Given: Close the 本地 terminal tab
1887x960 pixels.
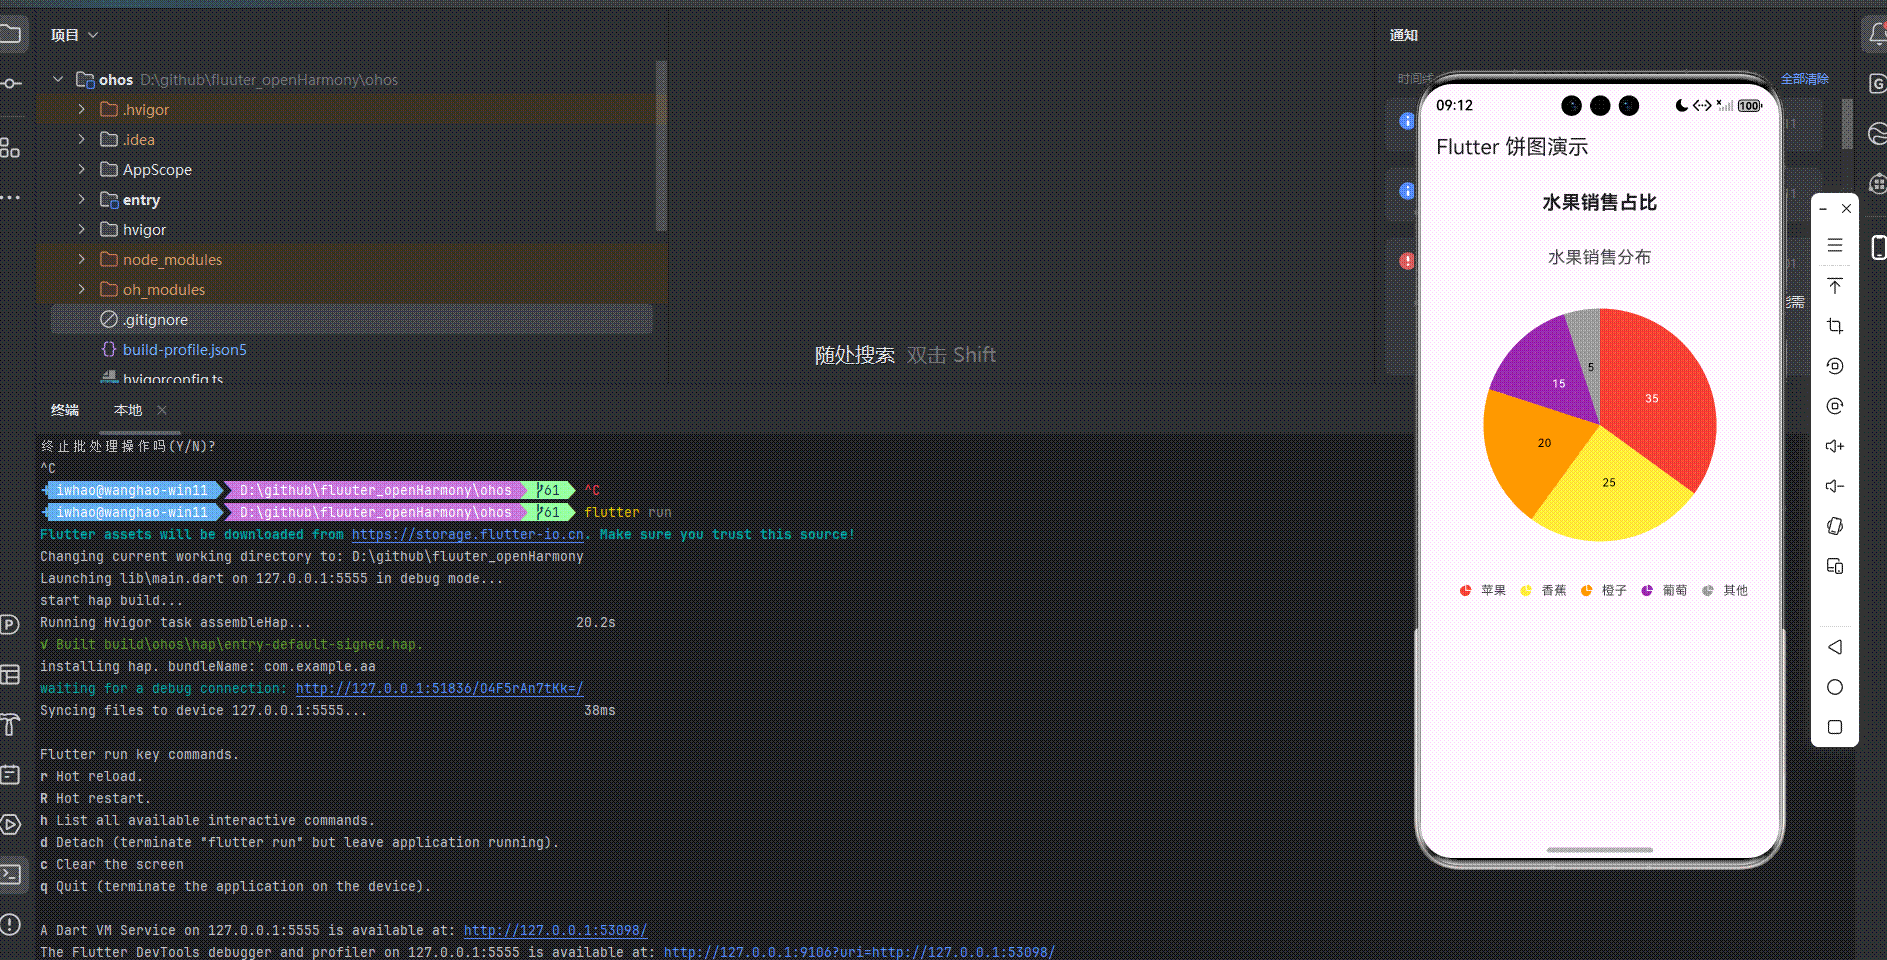Looking at the screenshot, I should pyautogui.click(x=162, y=410).
